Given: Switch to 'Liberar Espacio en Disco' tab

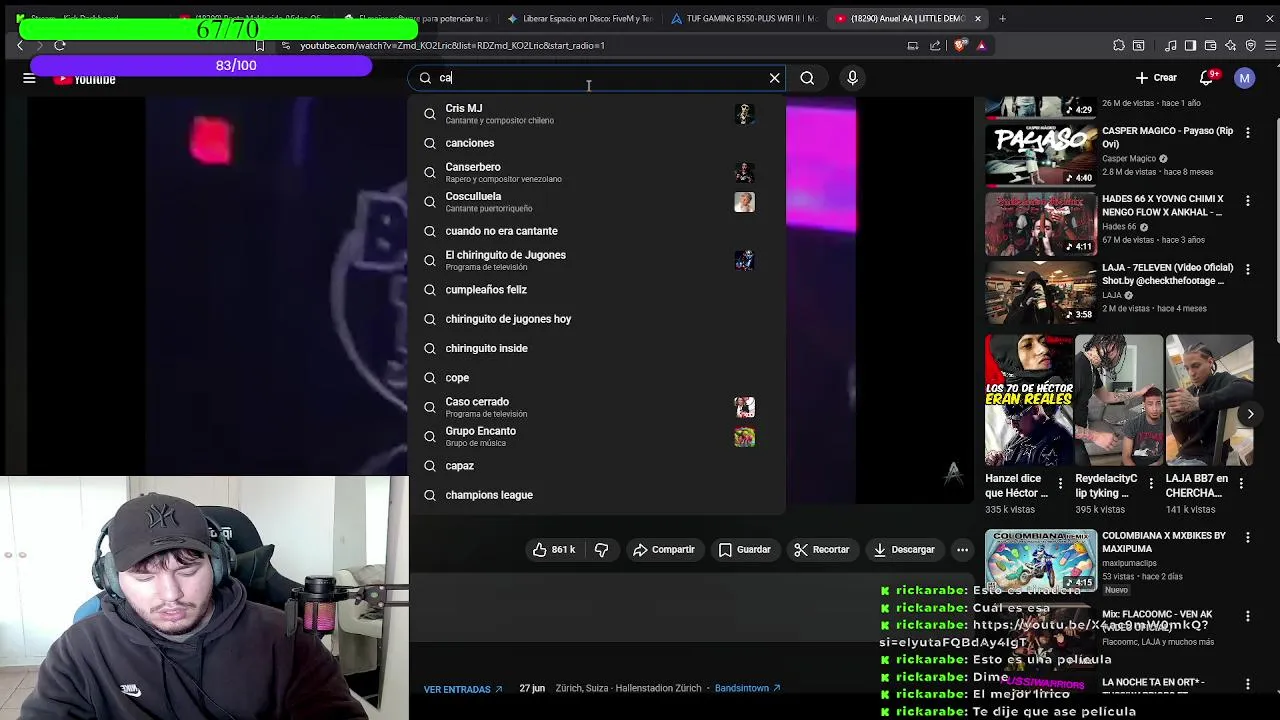Looking at the screenshot, I should [580, 18].
